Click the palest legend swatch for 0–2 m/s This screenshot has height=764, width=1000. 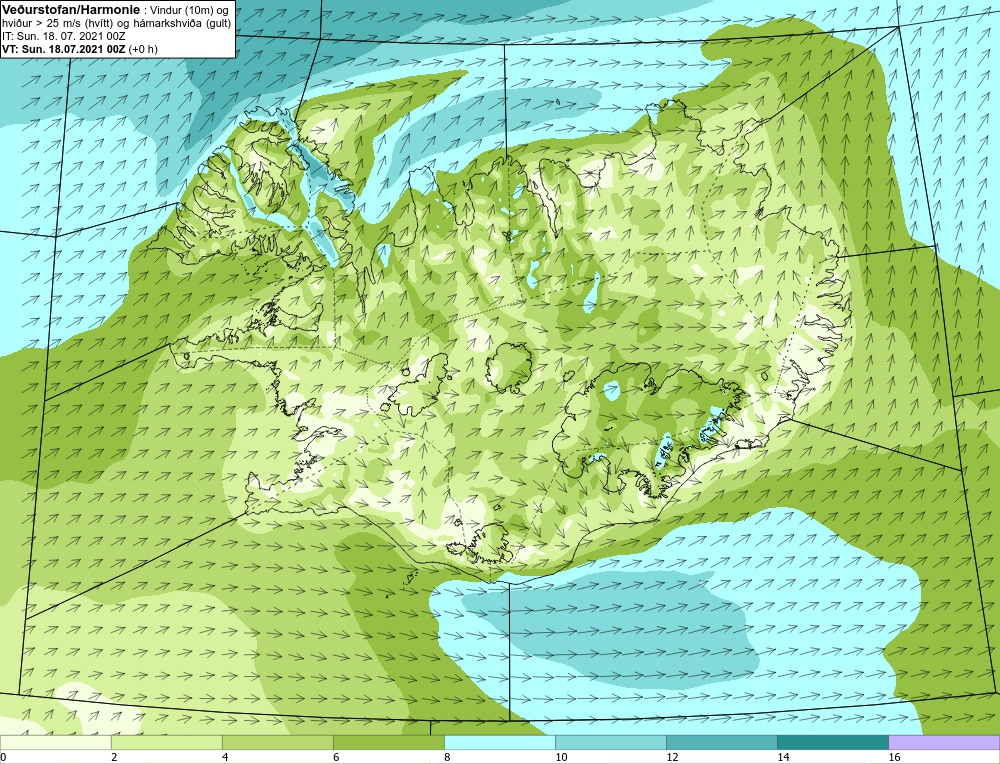click(55, 742)
